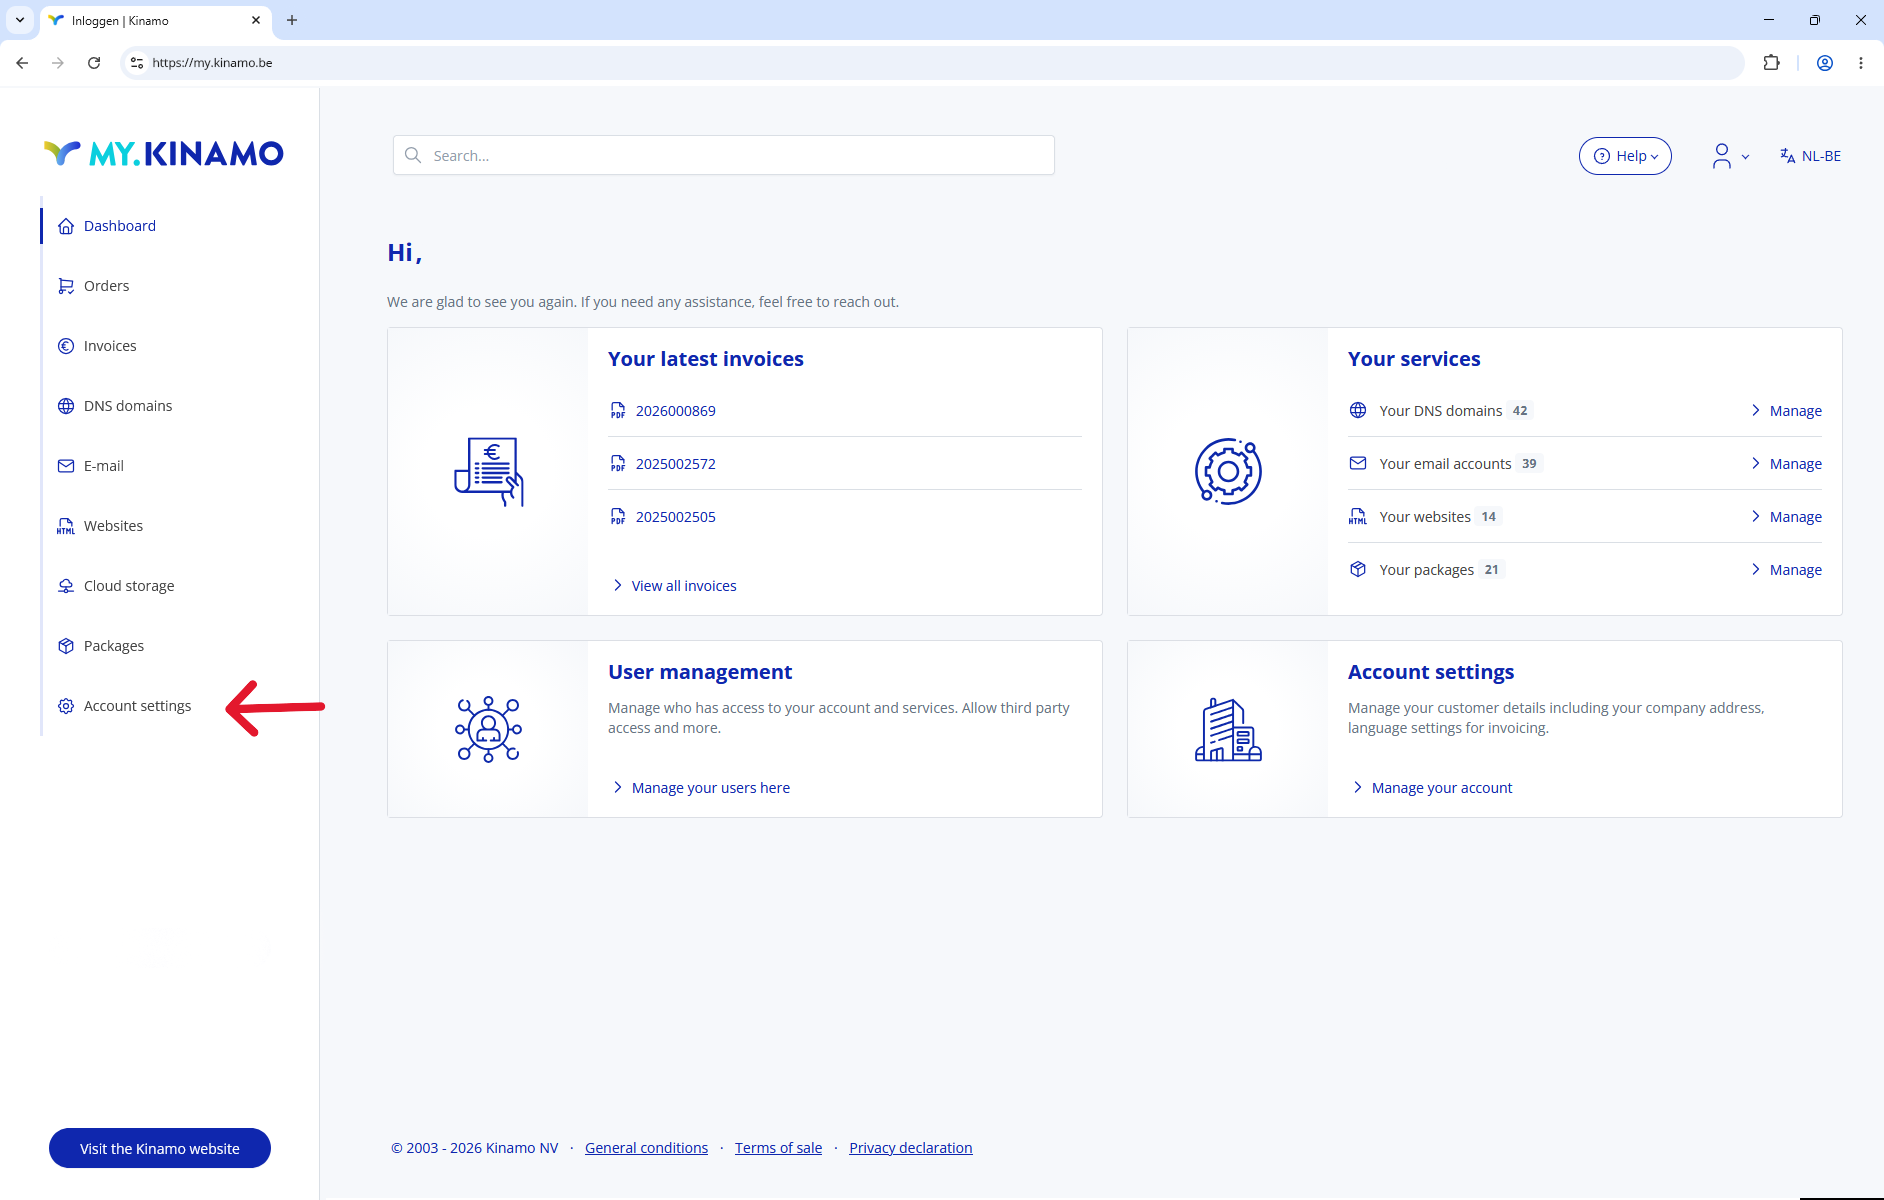Screen dimensions: 1884x1200
Task: Click the invoice illustration icon
Action: coord(489,471)
